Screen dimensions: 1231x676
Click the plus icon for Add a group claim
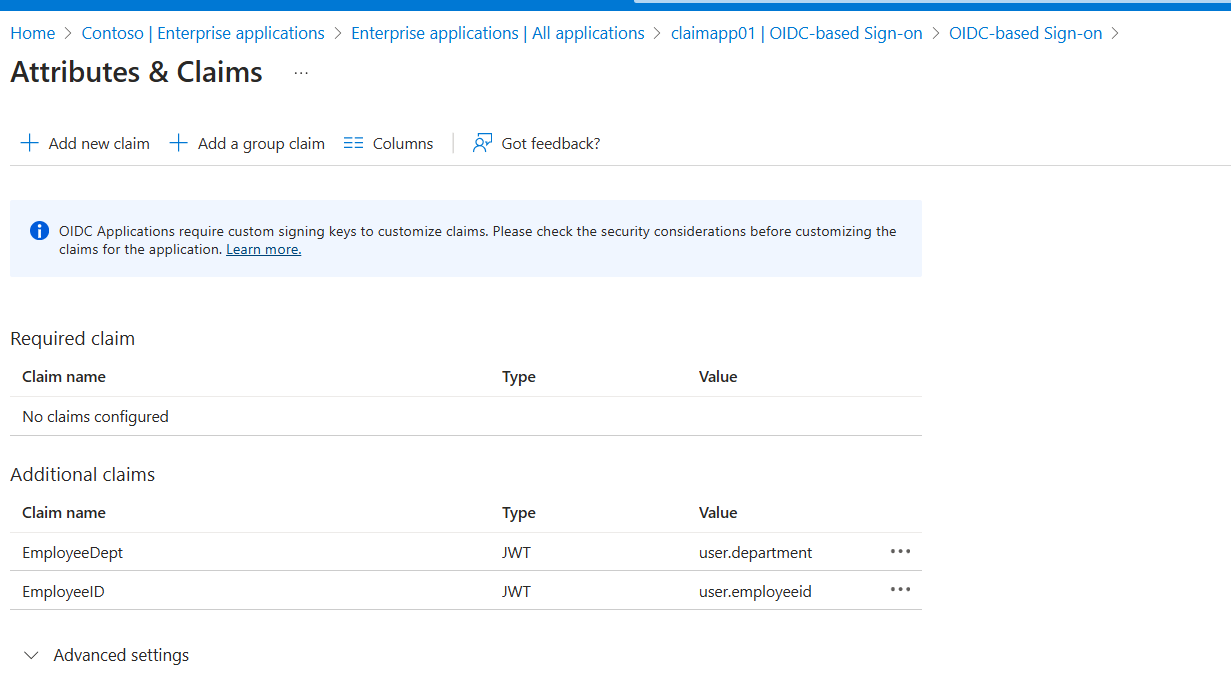[179, 143]
